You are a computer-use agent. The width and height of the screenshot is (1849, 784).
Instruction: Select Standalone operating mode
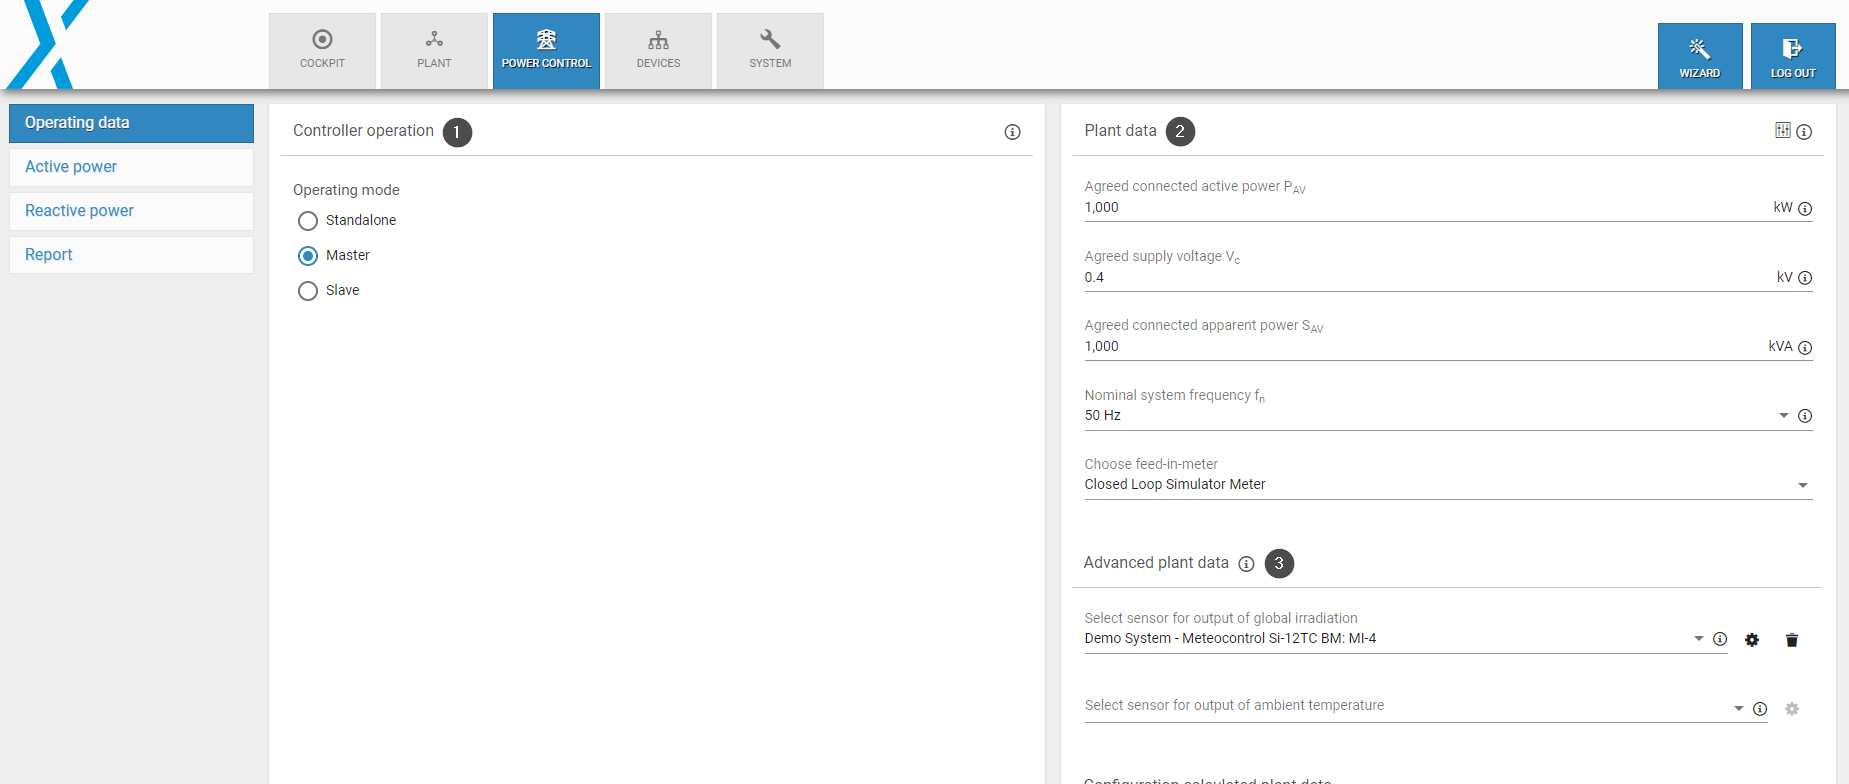308,221
